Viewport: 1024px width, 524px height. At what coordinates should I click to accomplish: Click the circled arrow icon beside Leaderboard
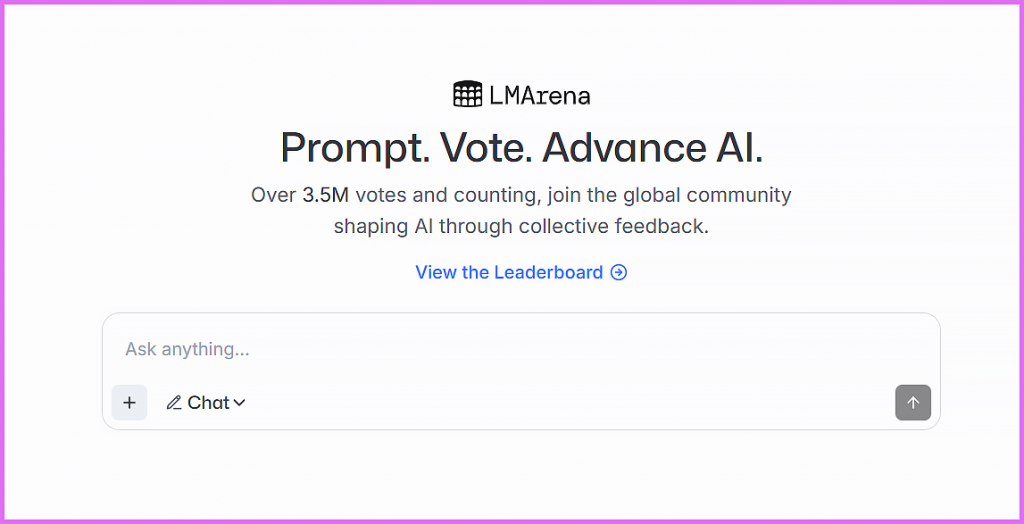click(x=618, y=272)
